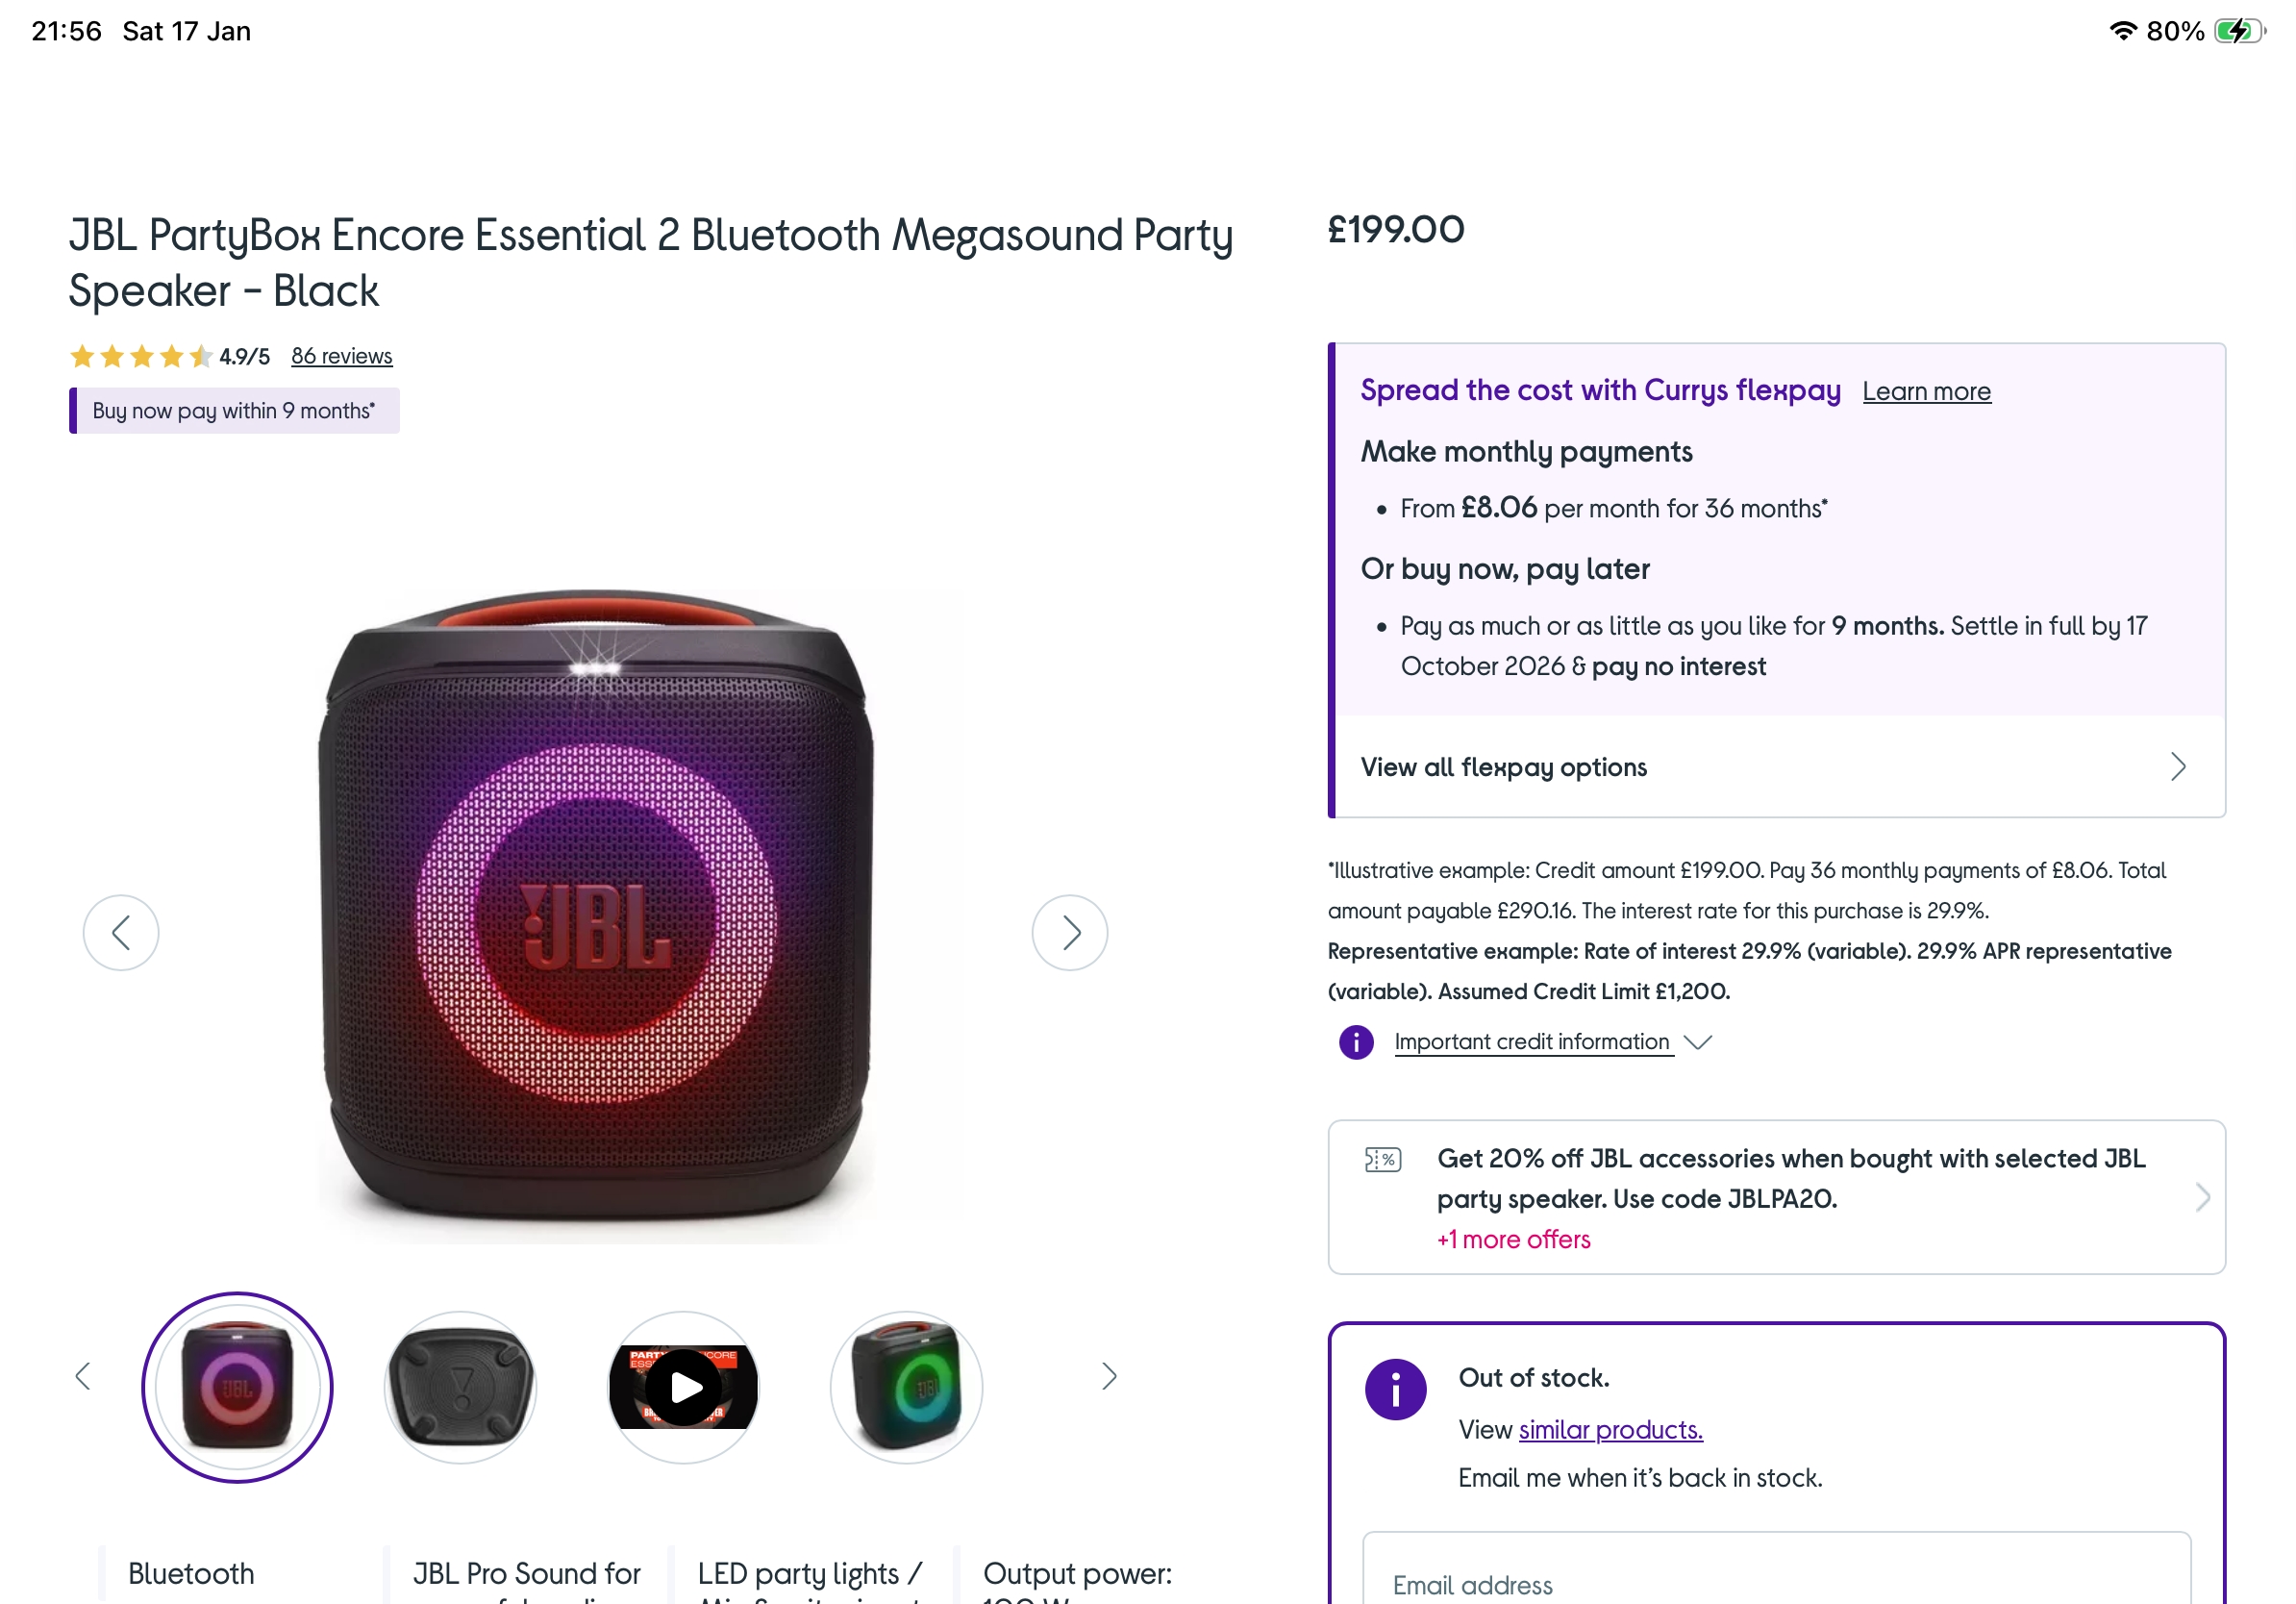Move thumbnail strip to the left
The height and width of the screenshot is (1604, 2296).
(83, 1376)
